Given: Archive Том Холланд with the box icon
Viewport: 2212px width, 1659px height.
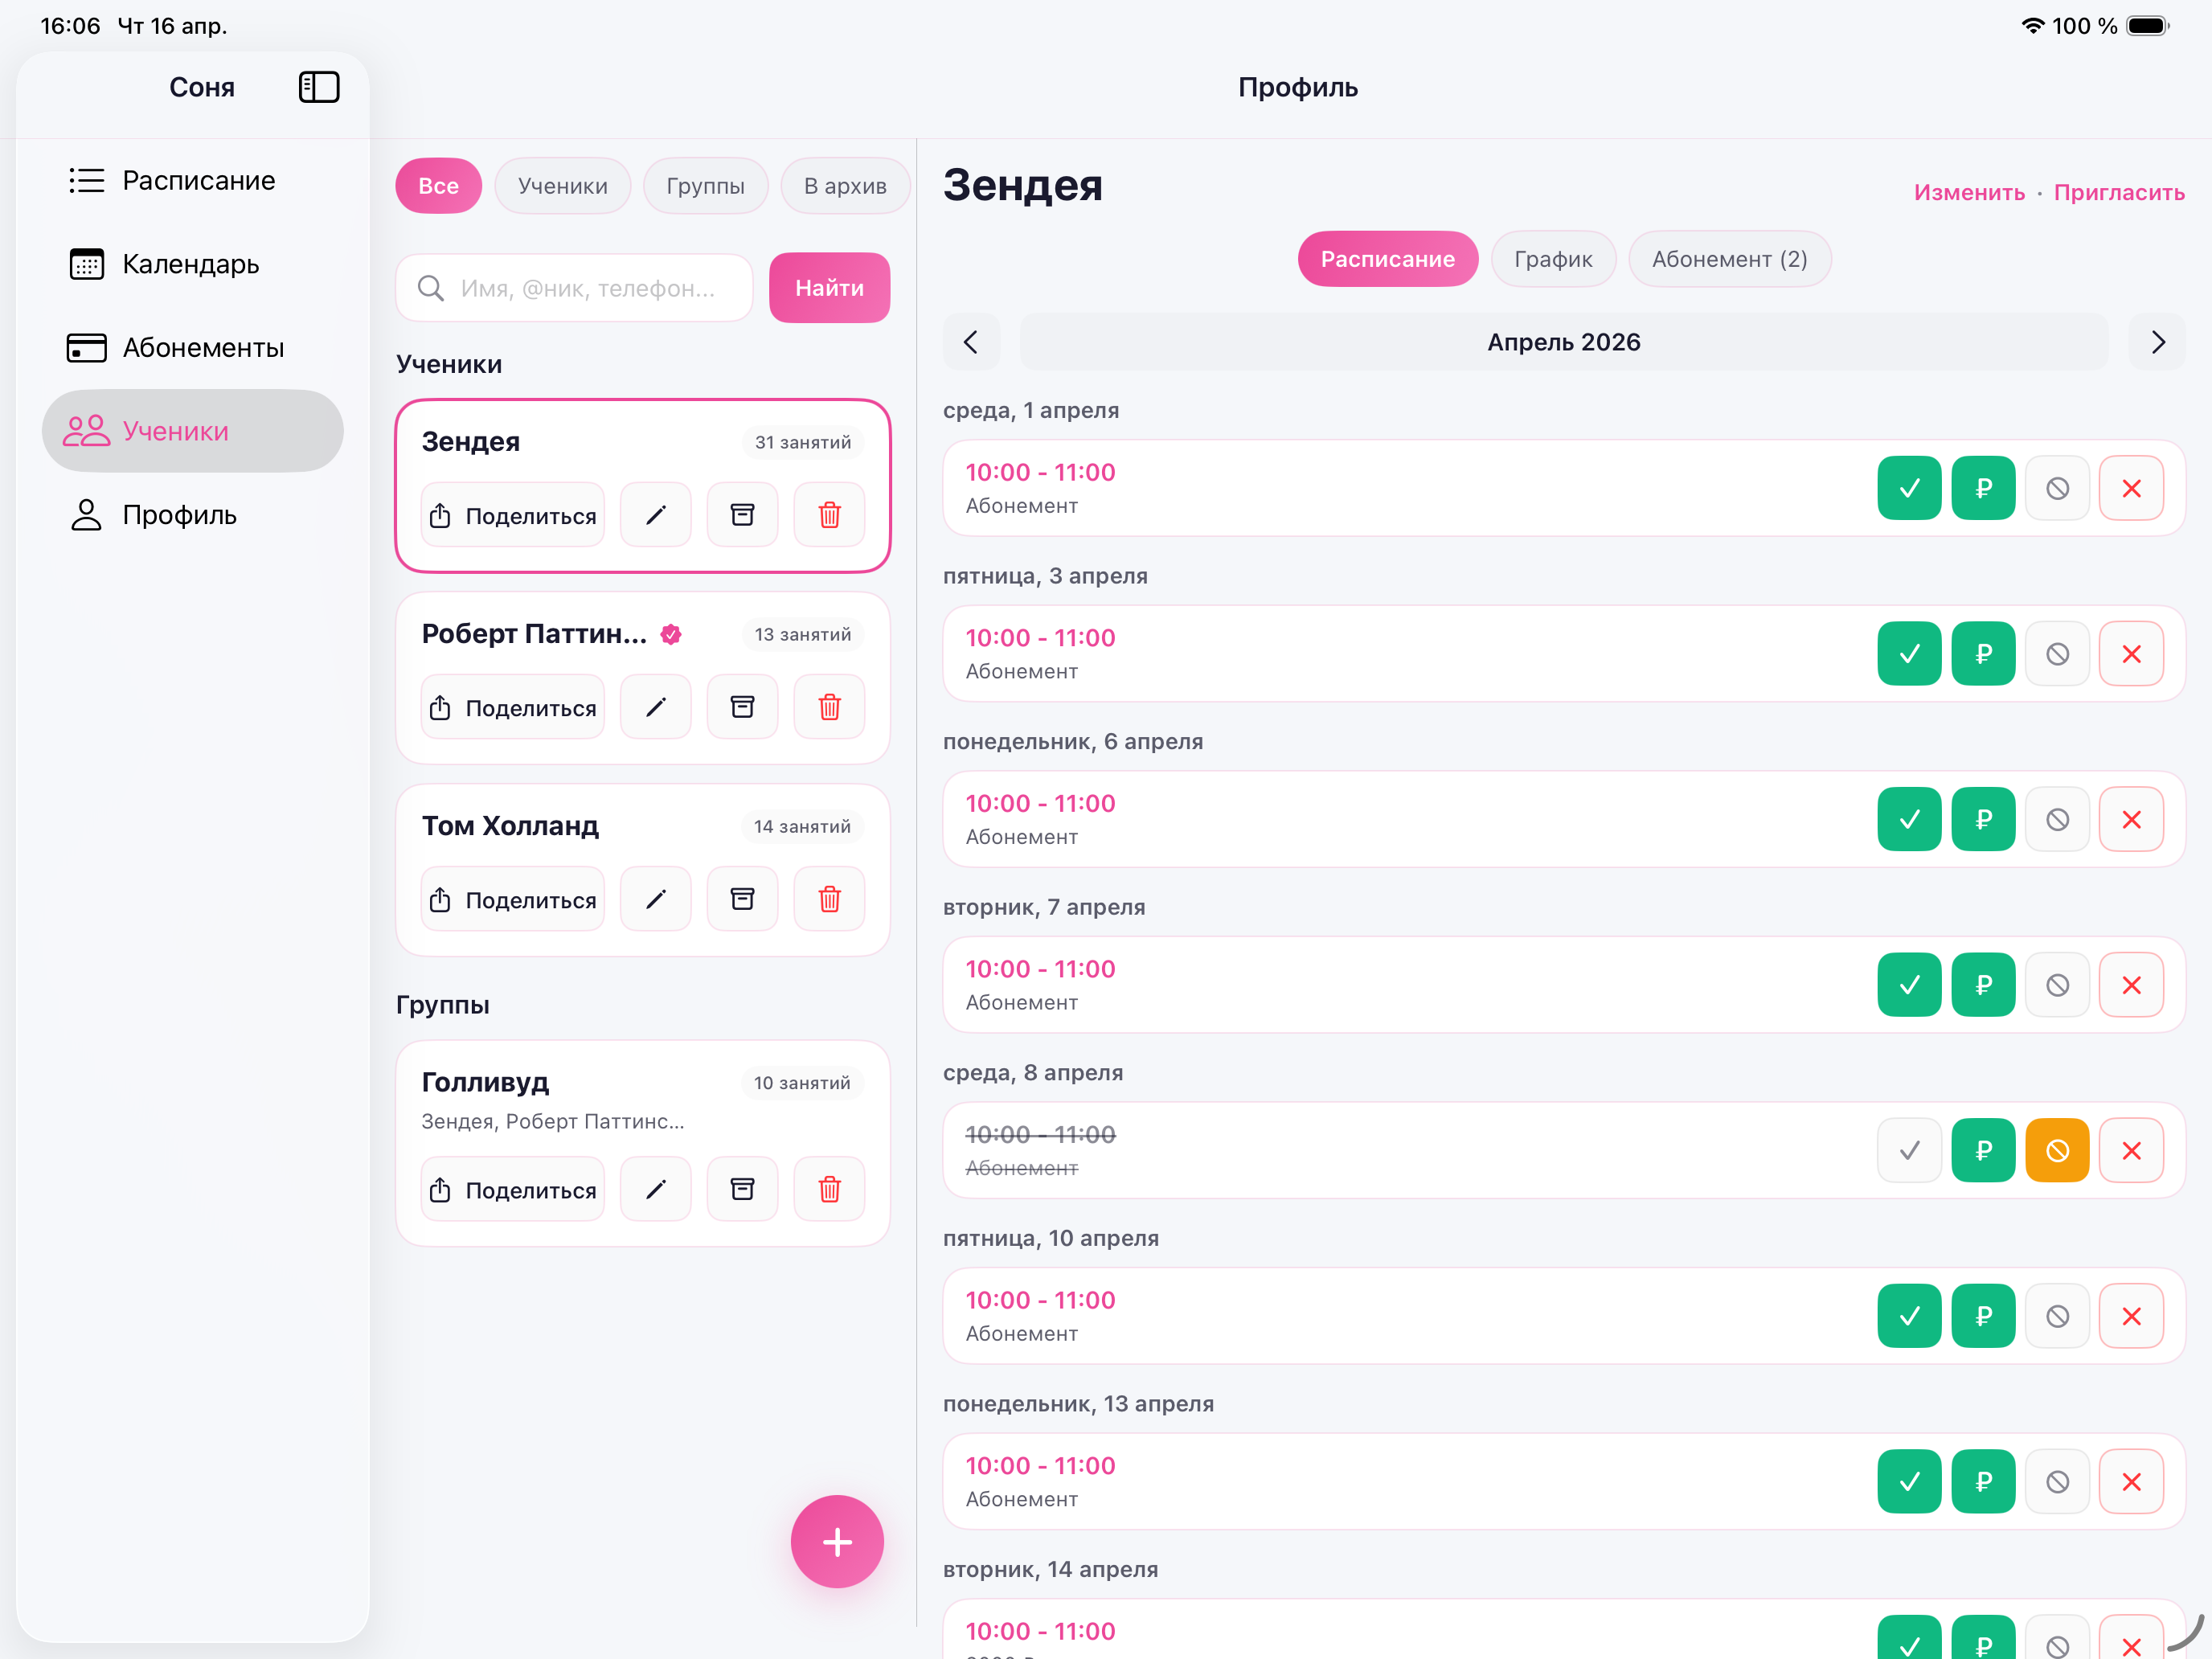Looking at the screenshot, I should click(x=742, y=899).
